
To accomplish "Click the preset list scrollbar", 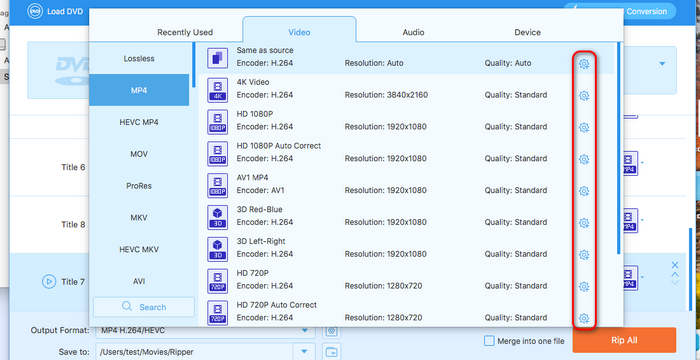I will pos(619,147).
